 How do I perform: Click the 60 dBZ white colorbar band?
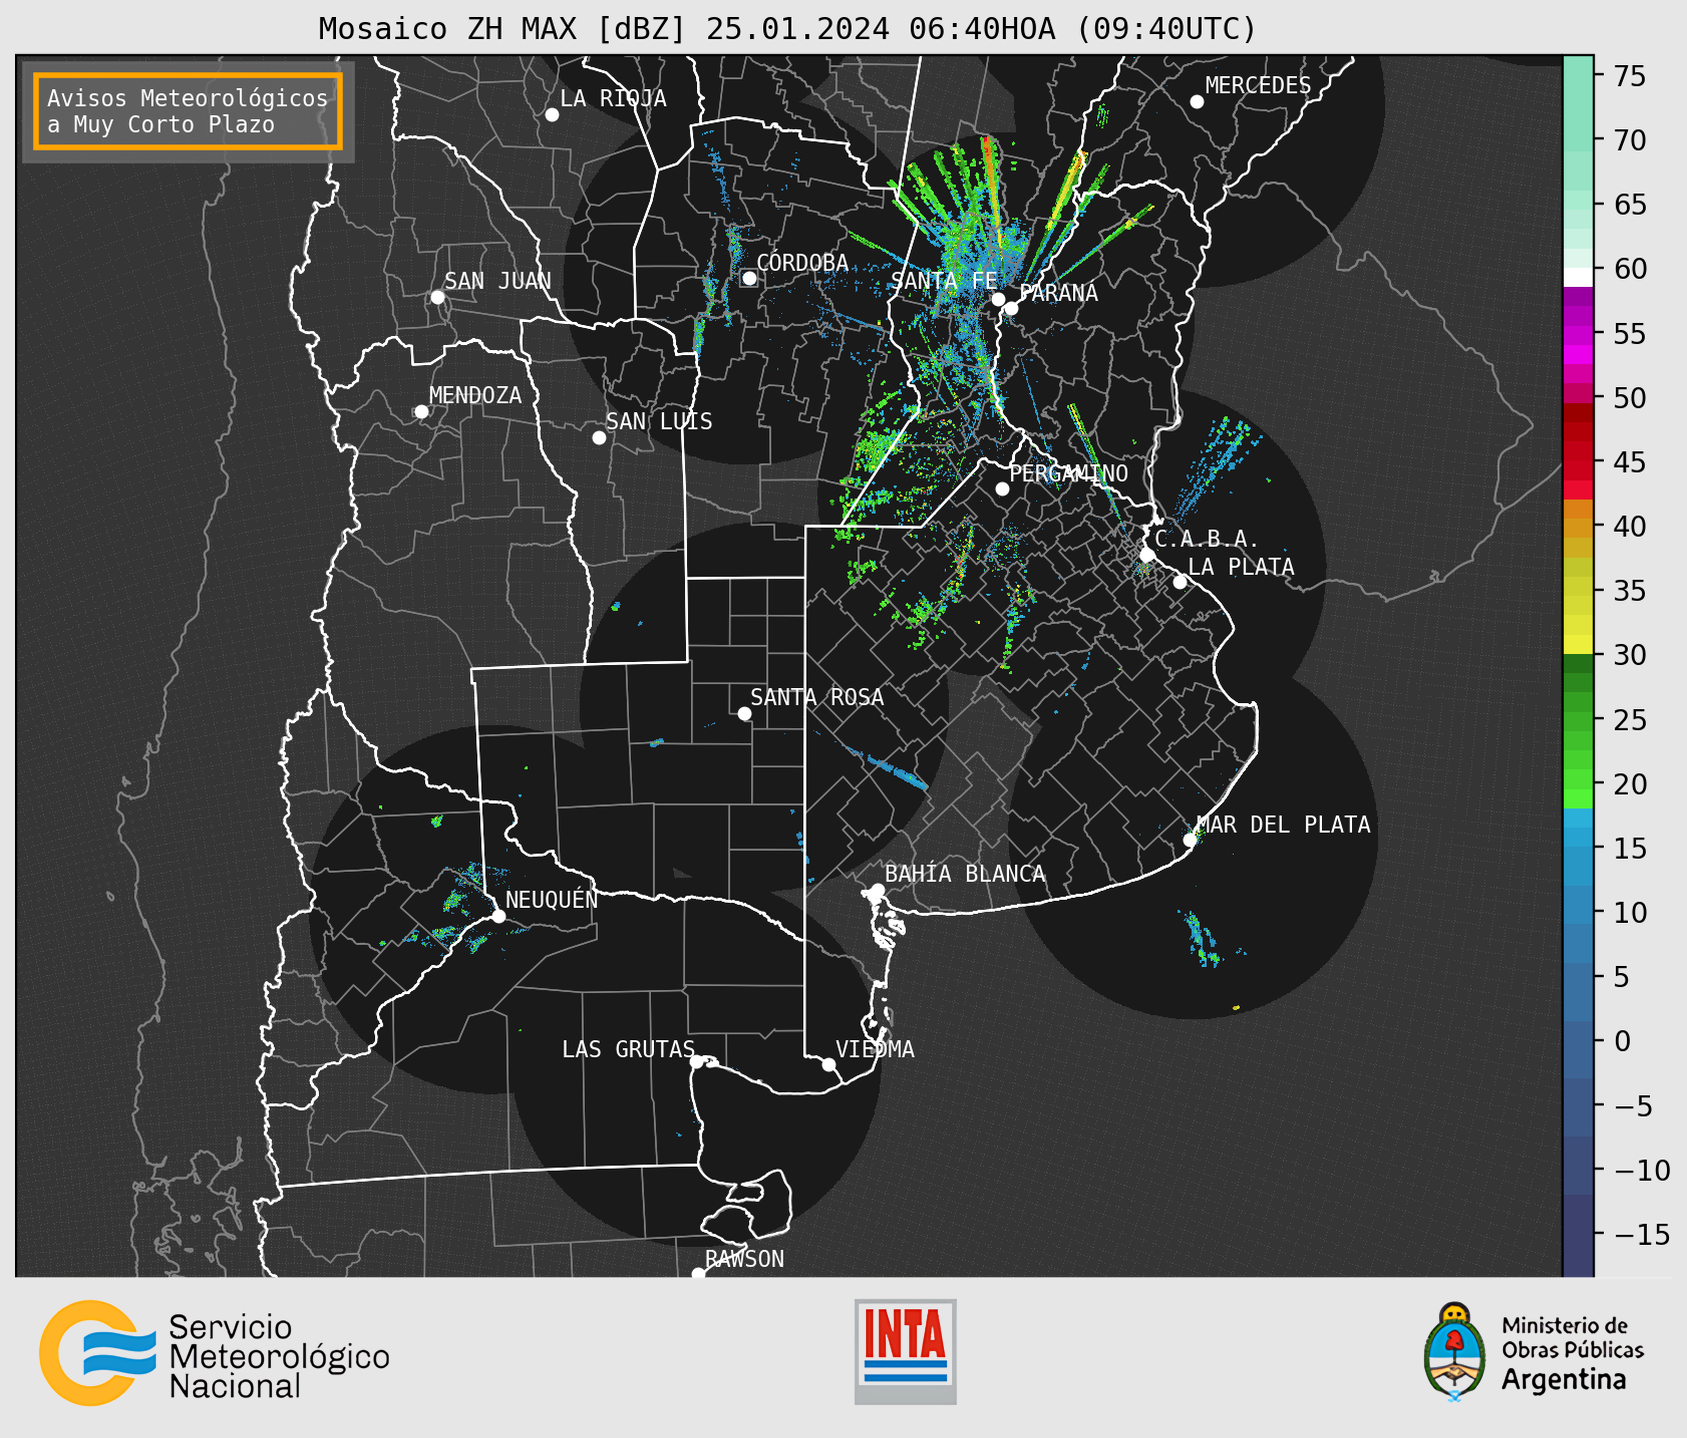(x=1578, y=277)
